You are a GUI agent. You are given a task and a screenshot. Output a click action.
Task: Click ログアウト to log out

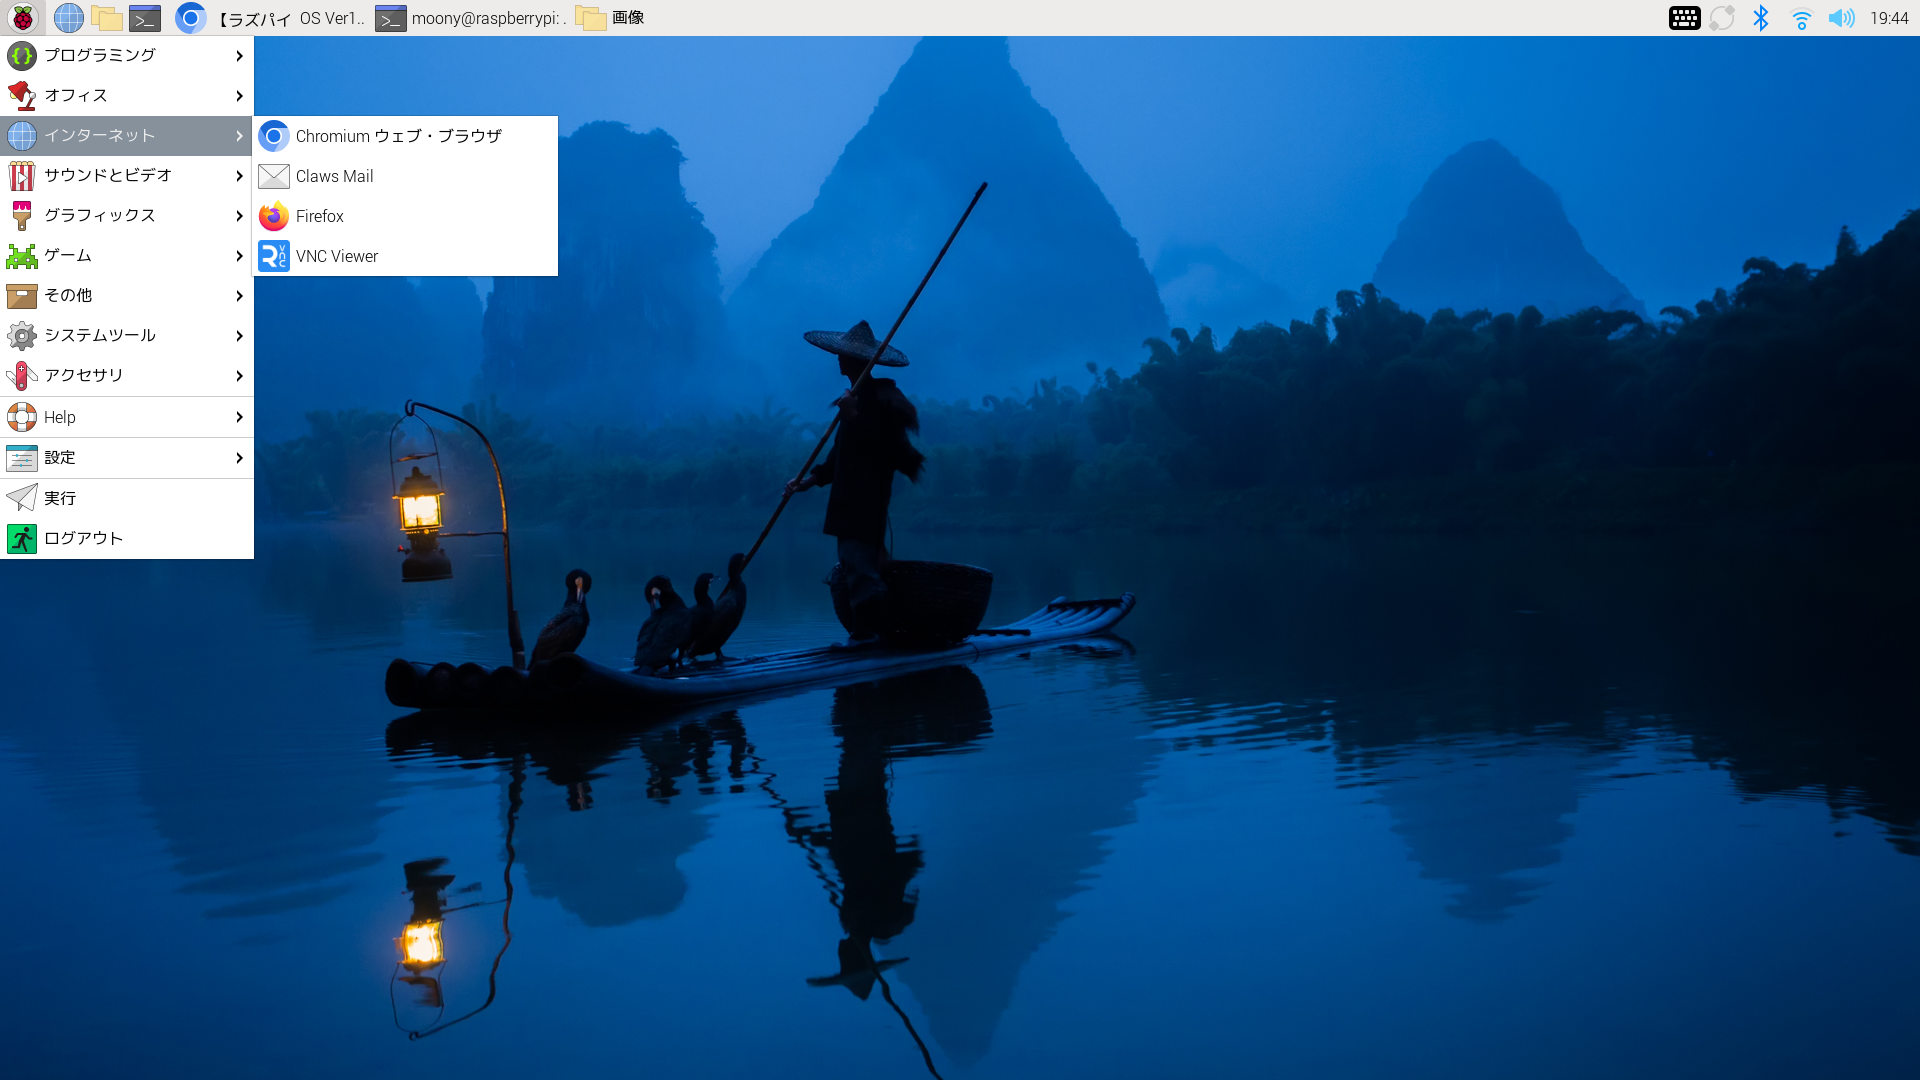point(83,538)
